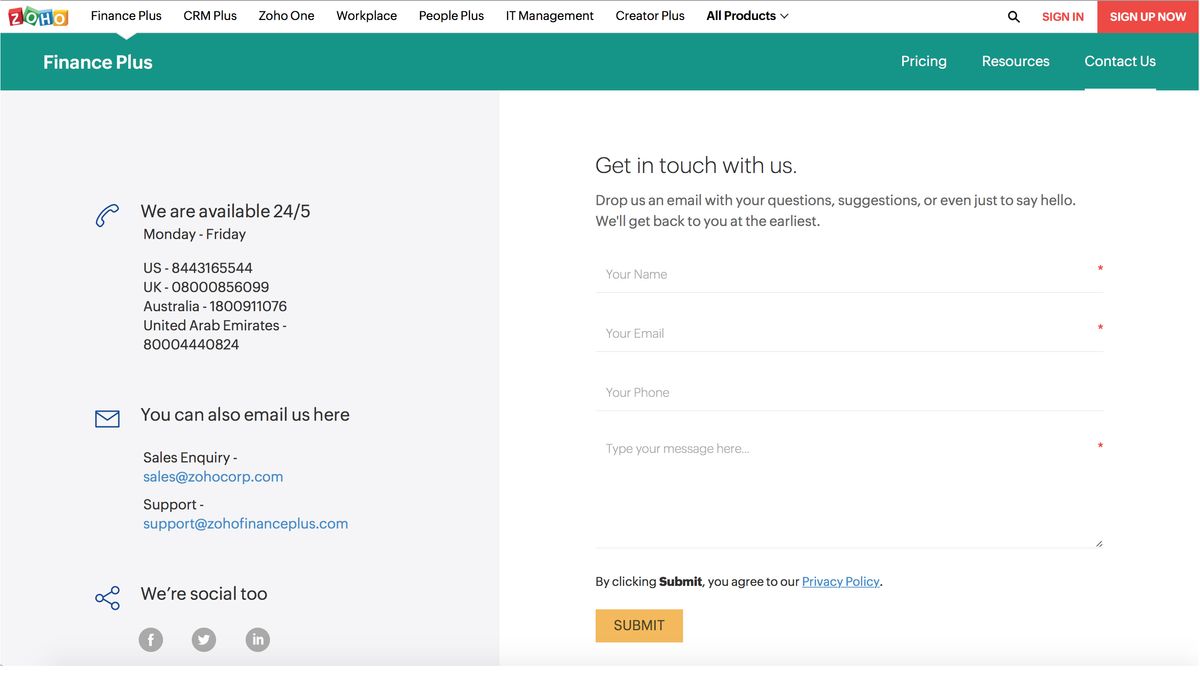Click the social share icon

pos(107,597)
